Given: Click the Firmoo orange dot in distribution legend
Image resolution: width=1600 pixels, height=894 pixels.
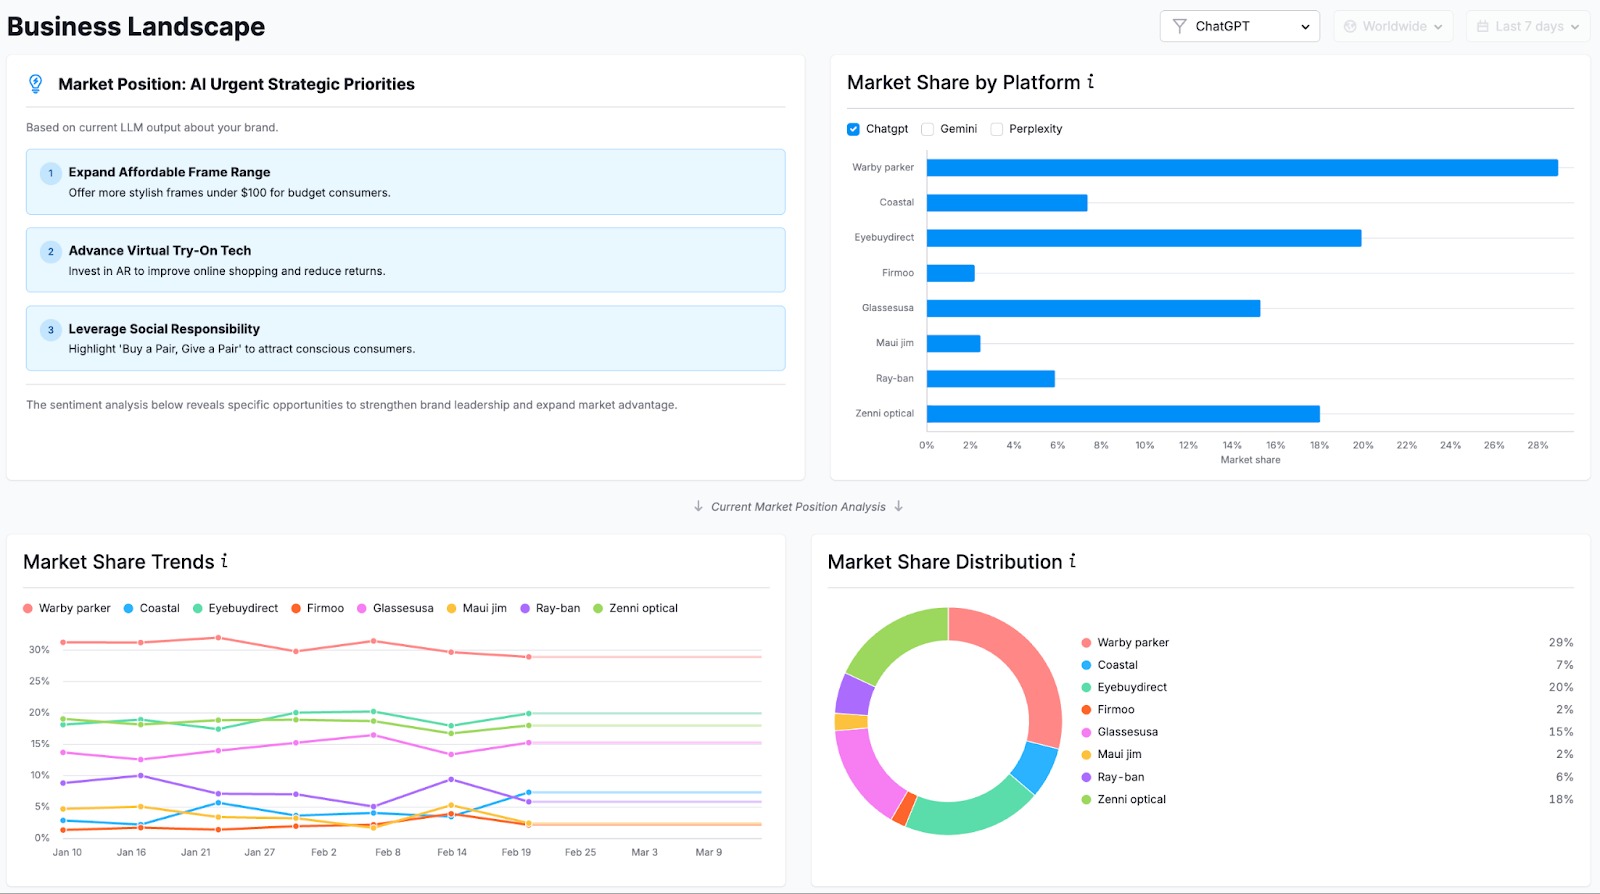Looking at the screenshot, I should 1086,710.
